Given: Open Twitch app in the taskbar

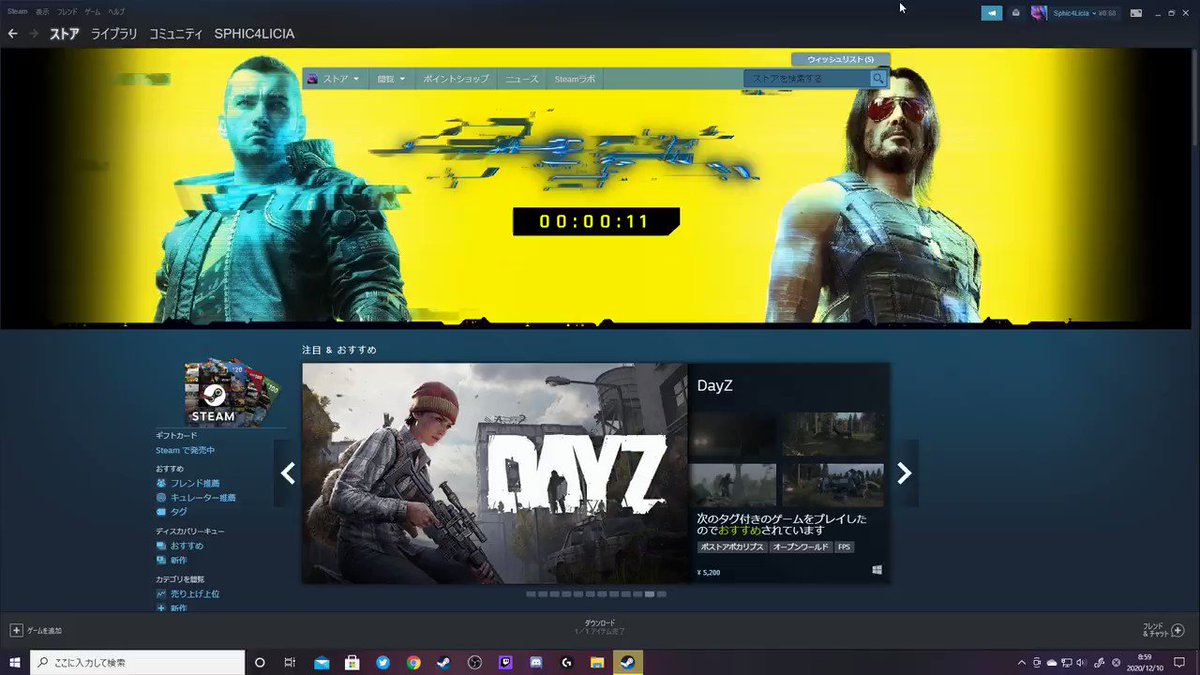Looking at the screenshot, I should tap(505, 662).
